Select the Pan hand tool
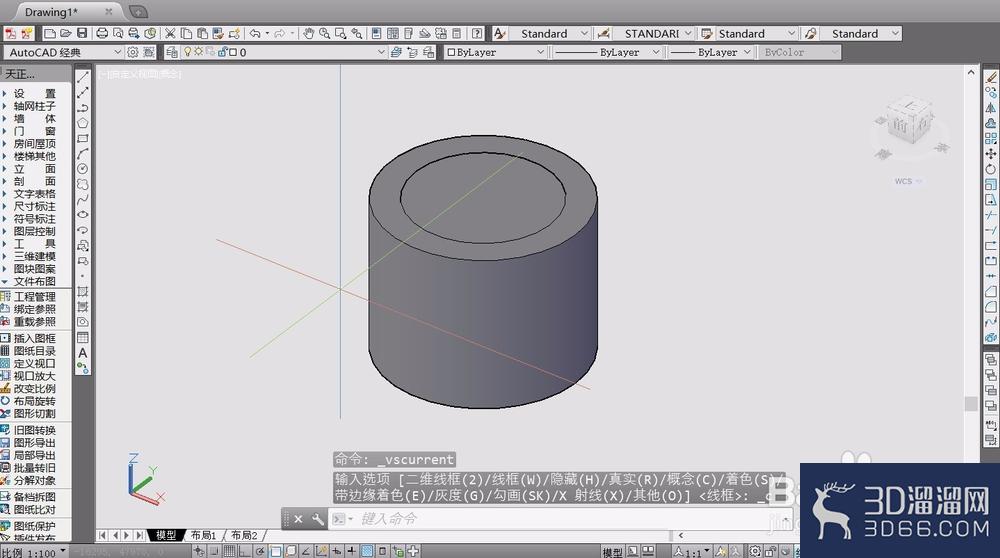This screenshot has width=1000, height=558. 309,33
